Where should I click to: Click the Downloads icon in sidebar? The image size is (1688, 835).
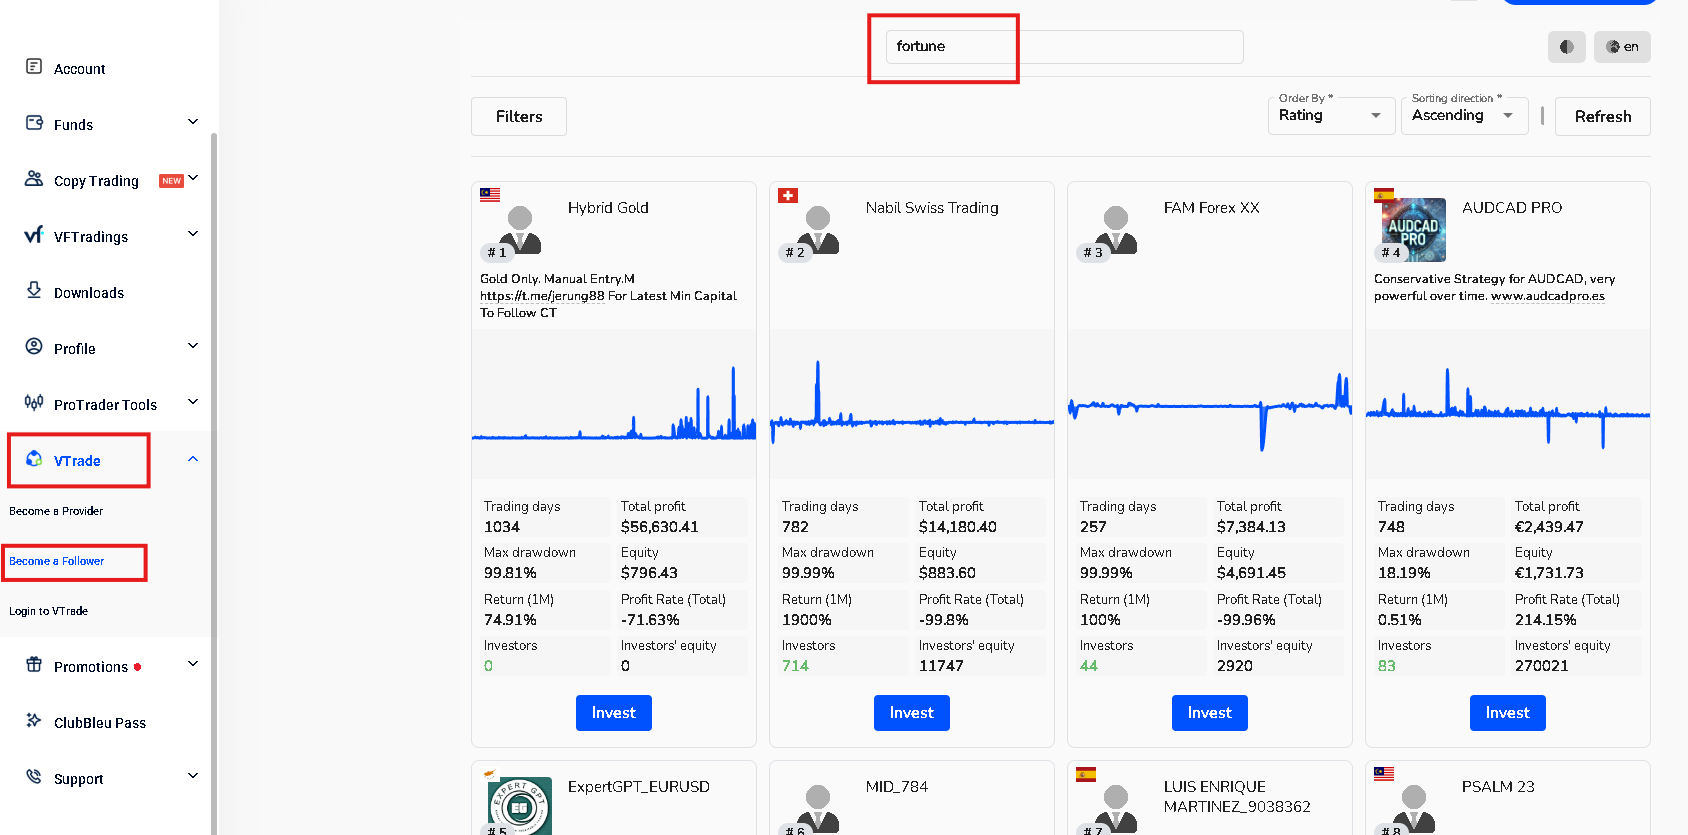point(34,290)
